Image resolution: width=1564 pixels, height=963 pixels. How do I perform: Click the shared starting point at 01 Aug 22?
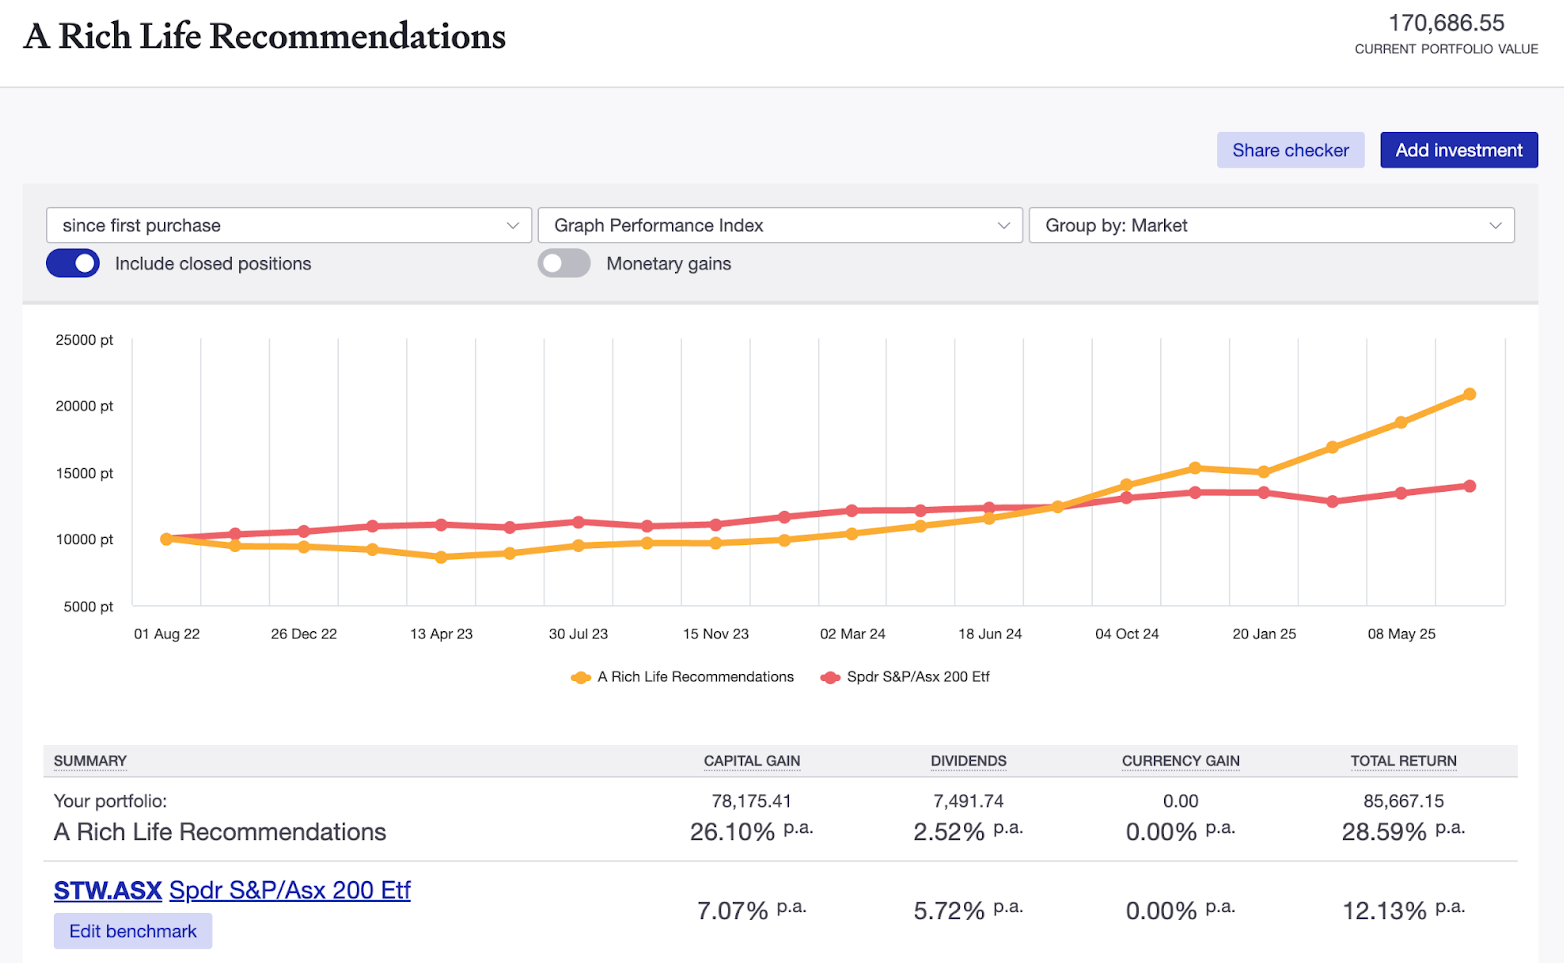(x=167, y=539)
